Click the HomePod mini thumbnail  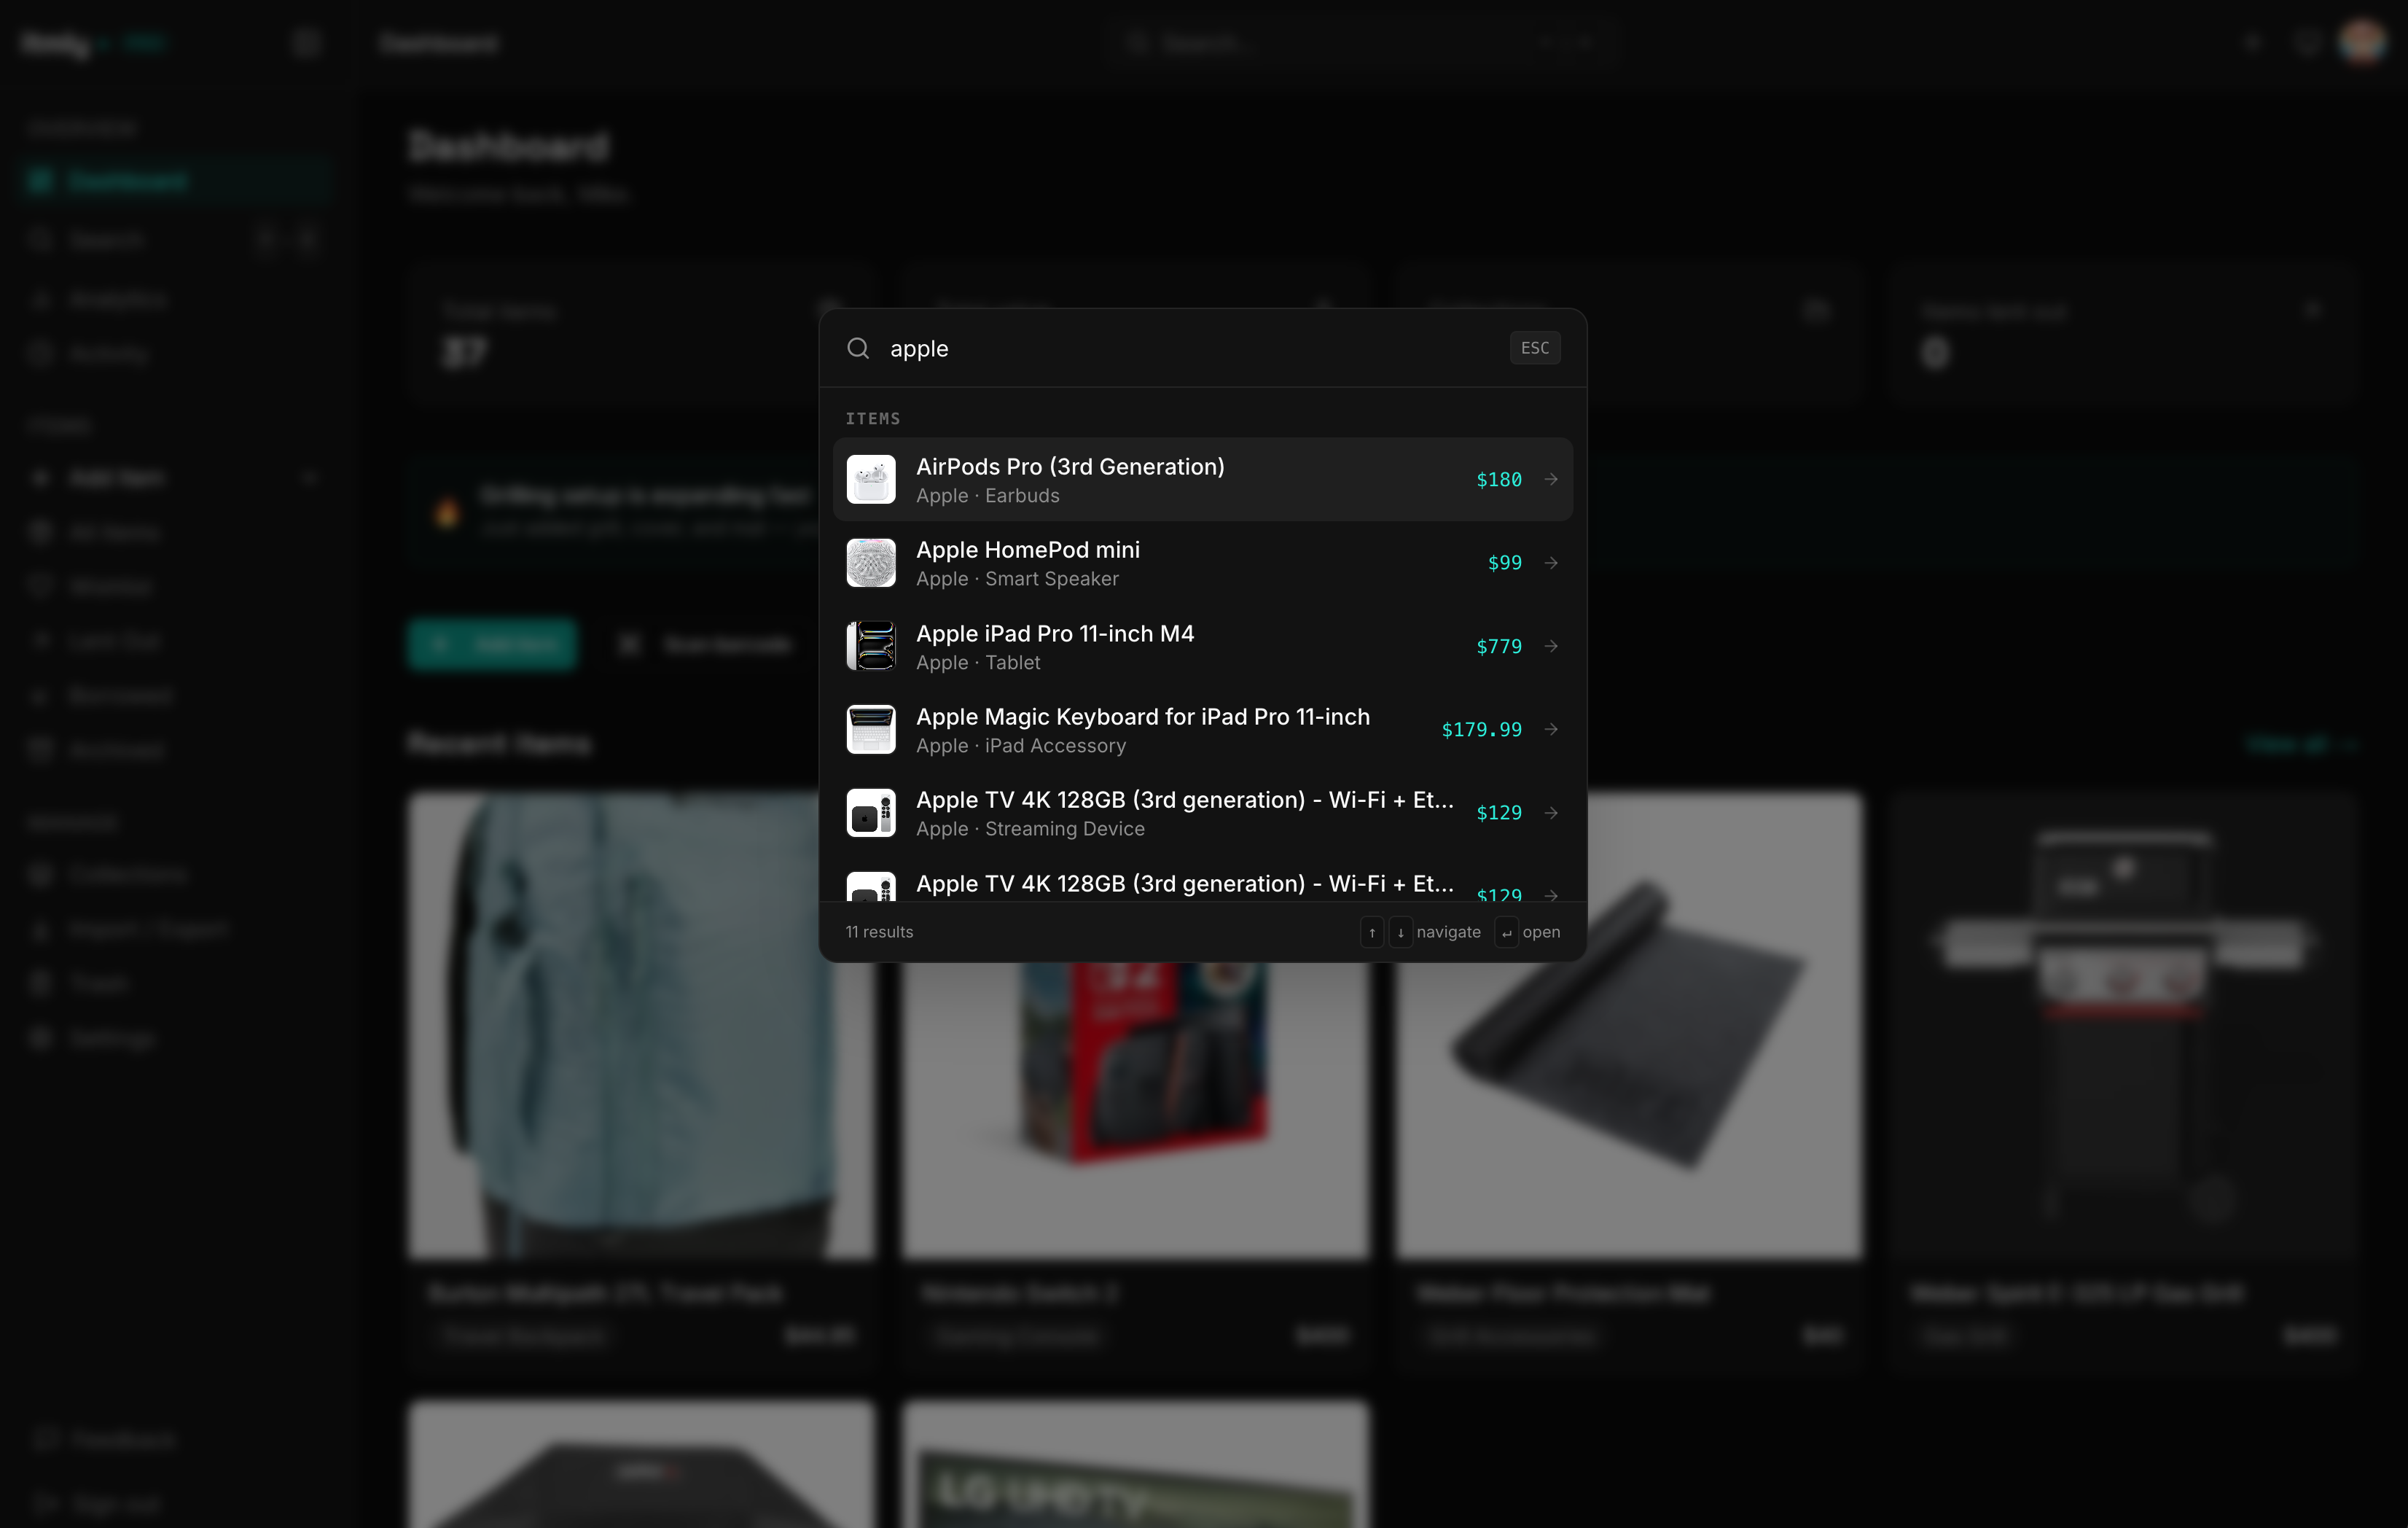pyautogui.click(x=870, y=563)
